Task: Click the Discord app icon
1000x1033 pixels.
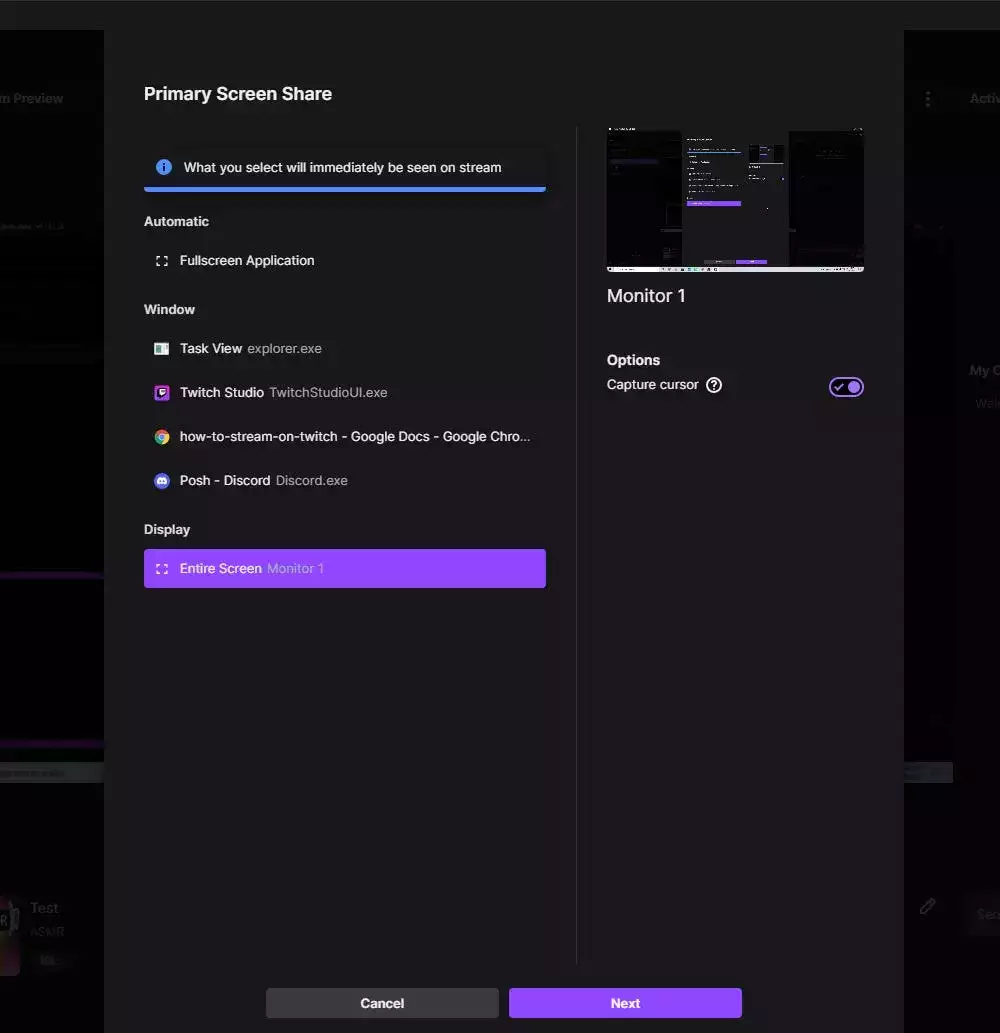Action: pos(162,481)
